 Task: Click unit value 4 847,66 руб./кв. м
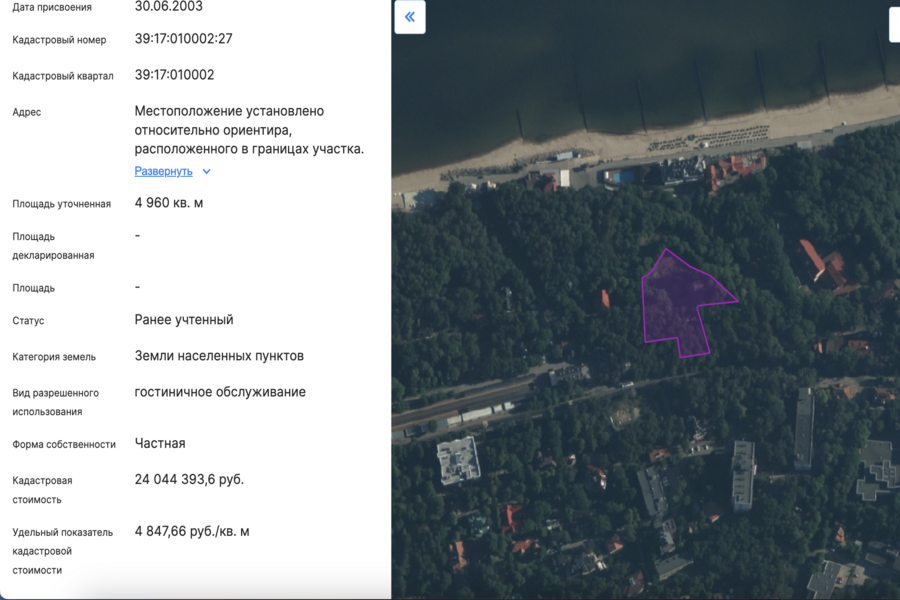[x=192, y=532]
